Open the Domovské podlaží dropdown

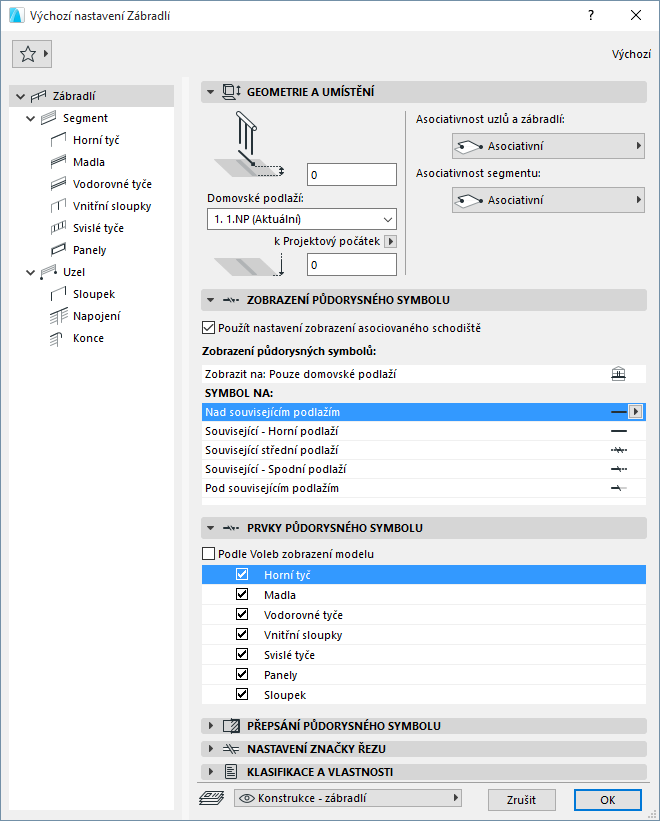301,219
